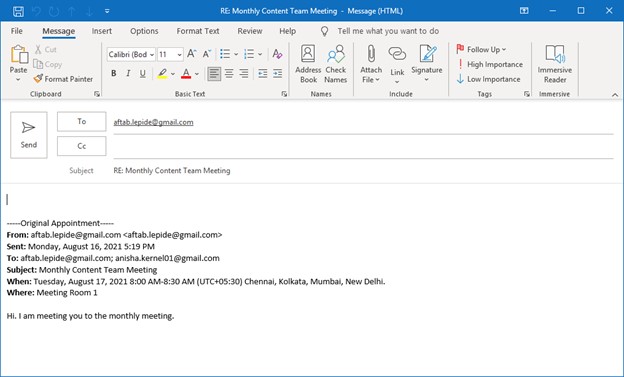Open the Tags group dialog launcher
This screenshot has height=377, width=624.
coord(527,94)
